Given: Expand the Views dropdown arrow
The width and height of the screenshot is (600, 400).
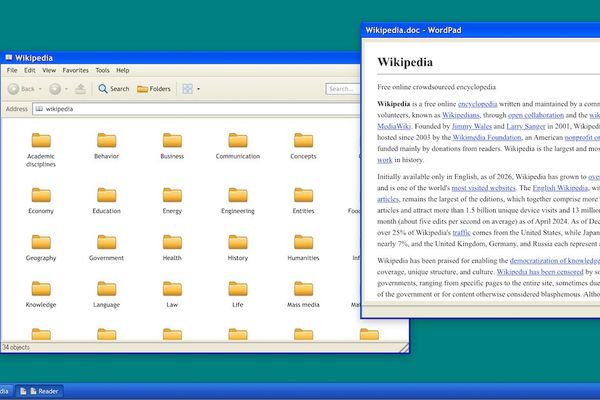Looking at the screenshot, I should pos(198,89).
